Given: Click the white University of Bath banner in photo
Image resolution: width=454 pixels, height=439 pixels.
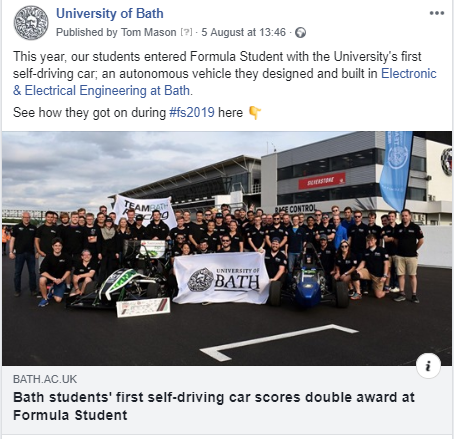Looking at the screenshot, I should pos(221,278).
